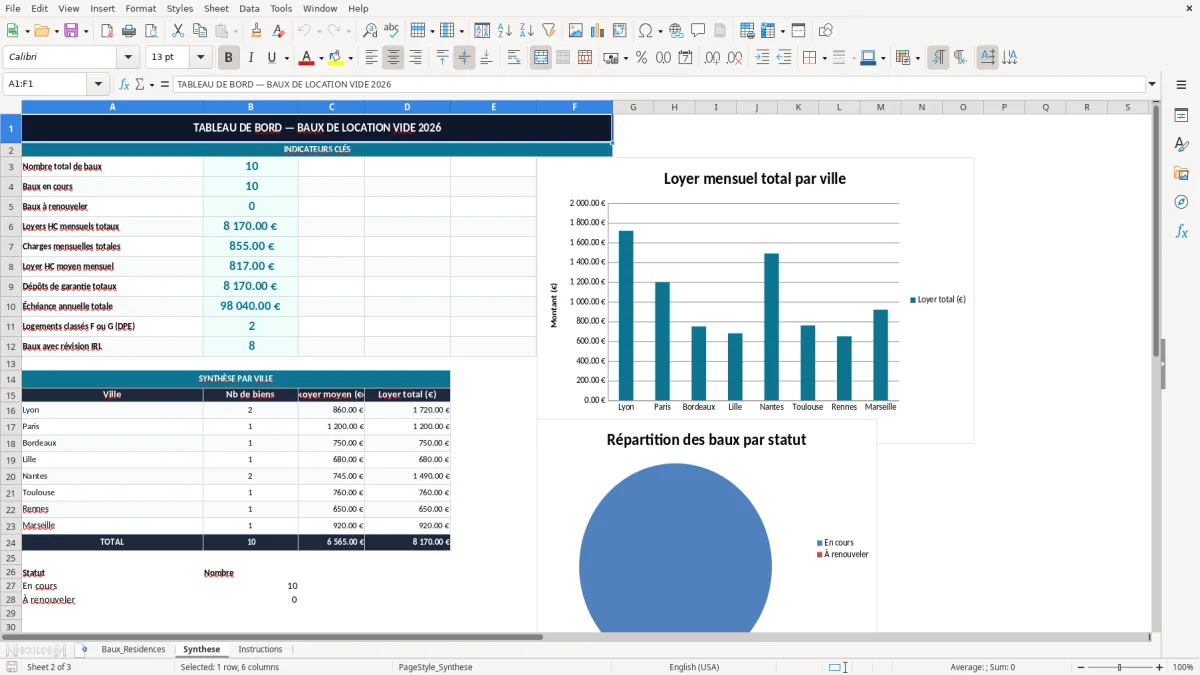Open the Background Color dropdown arrow

point(350,58)
